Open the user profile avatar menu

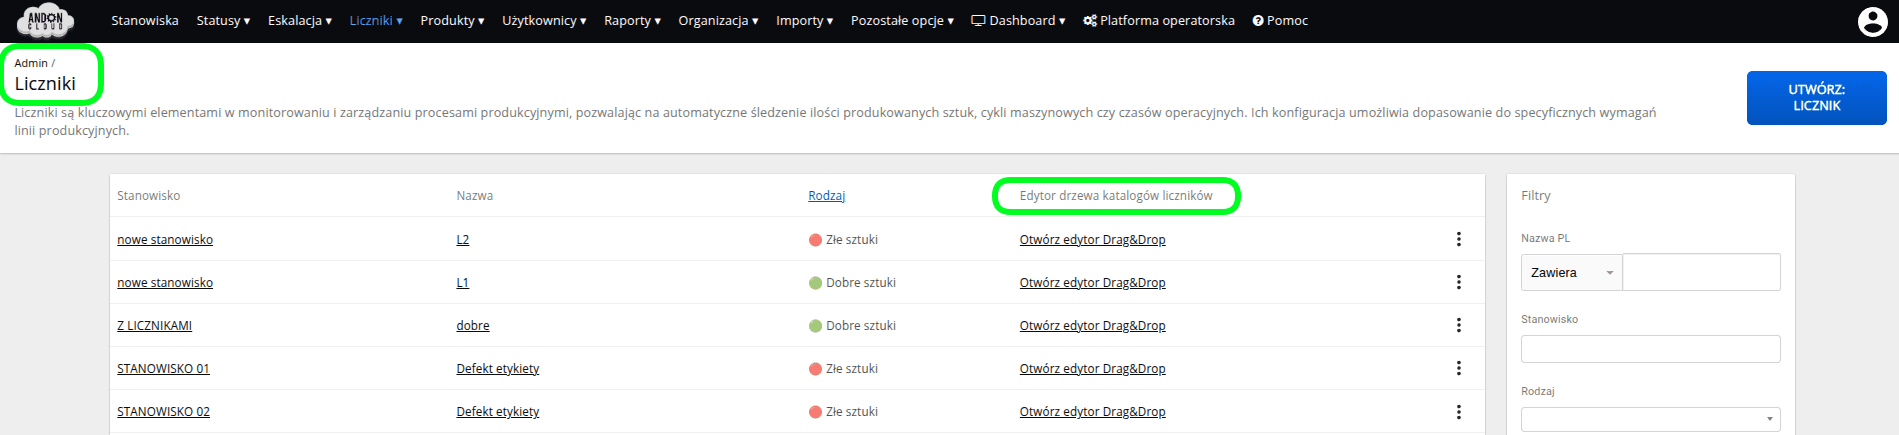coord(1872,21)
